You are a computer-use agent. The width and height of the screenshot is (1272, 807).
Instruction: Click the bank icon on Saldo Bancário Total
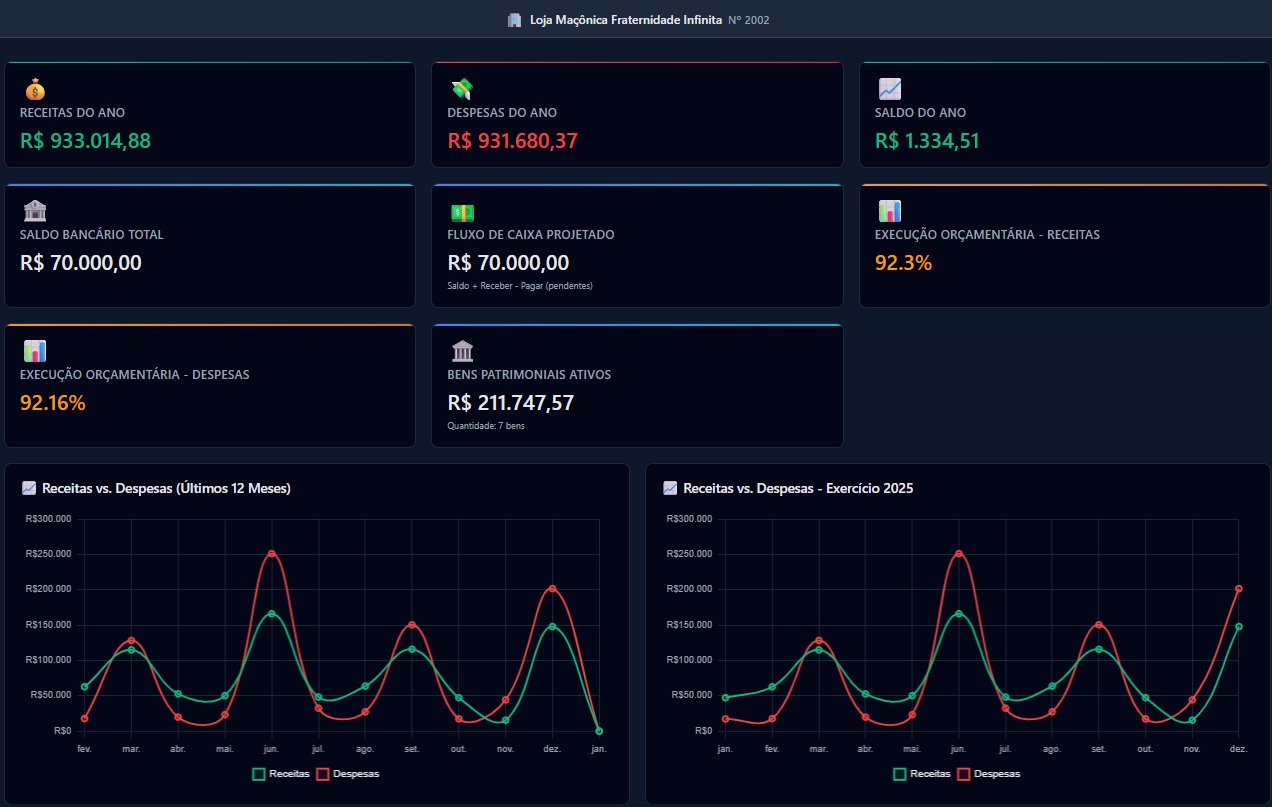(x=34, y=210)
